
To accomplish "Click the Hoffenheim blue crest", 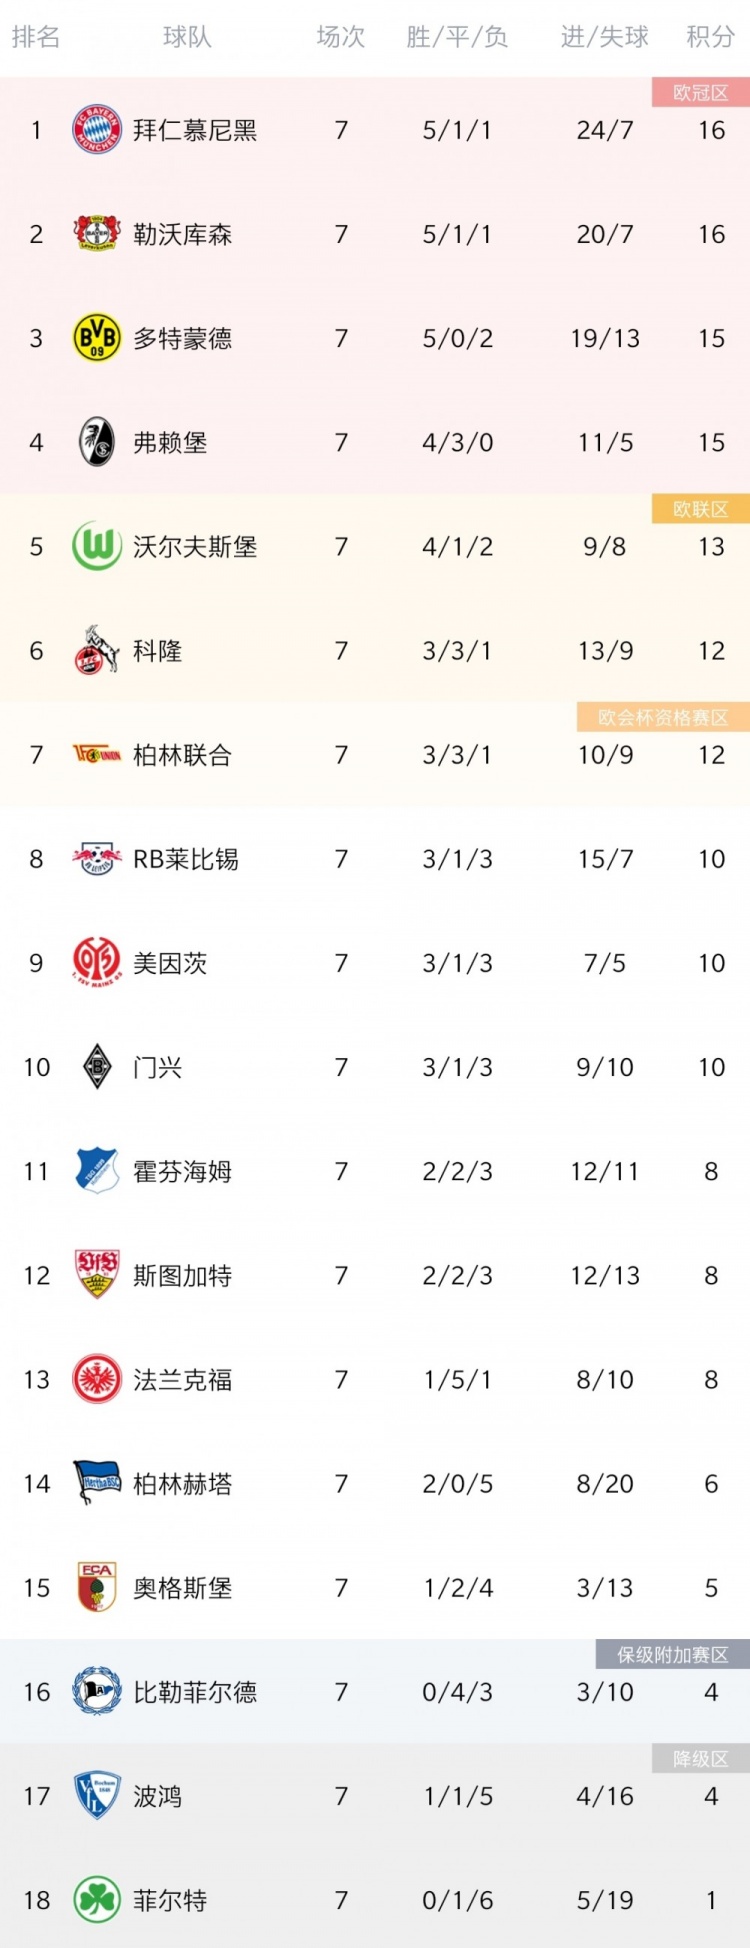I will pos(97,1170).
